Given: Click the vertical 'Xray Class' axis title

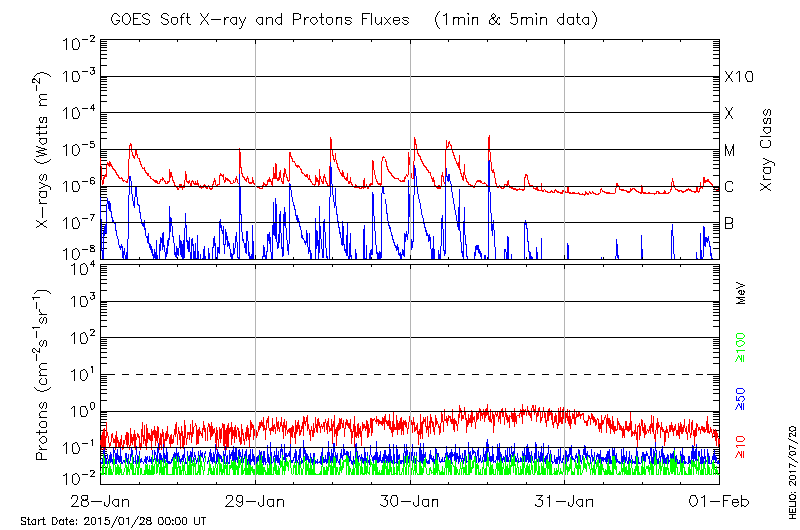Looking at the screenshot, I should click(767, 150).
